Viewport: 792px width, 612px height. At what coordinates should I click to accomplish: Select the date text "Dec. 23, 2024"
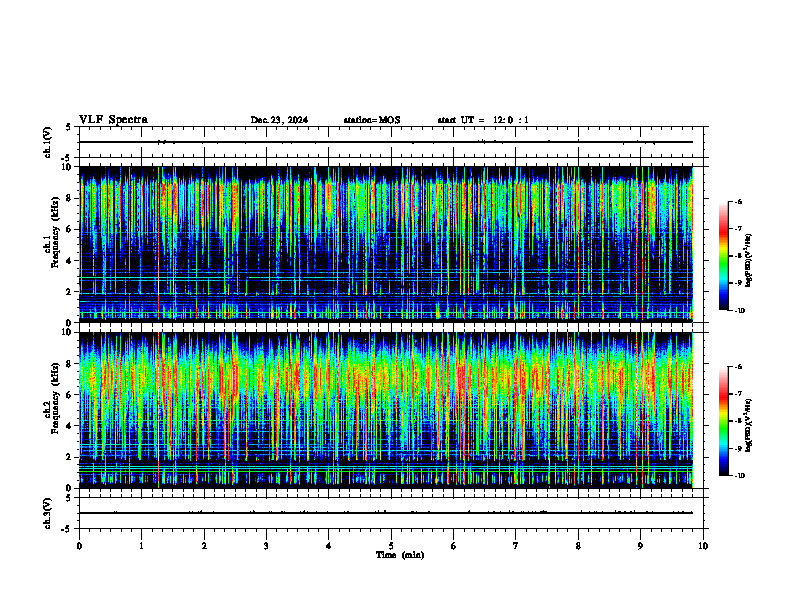click(279, 120)
